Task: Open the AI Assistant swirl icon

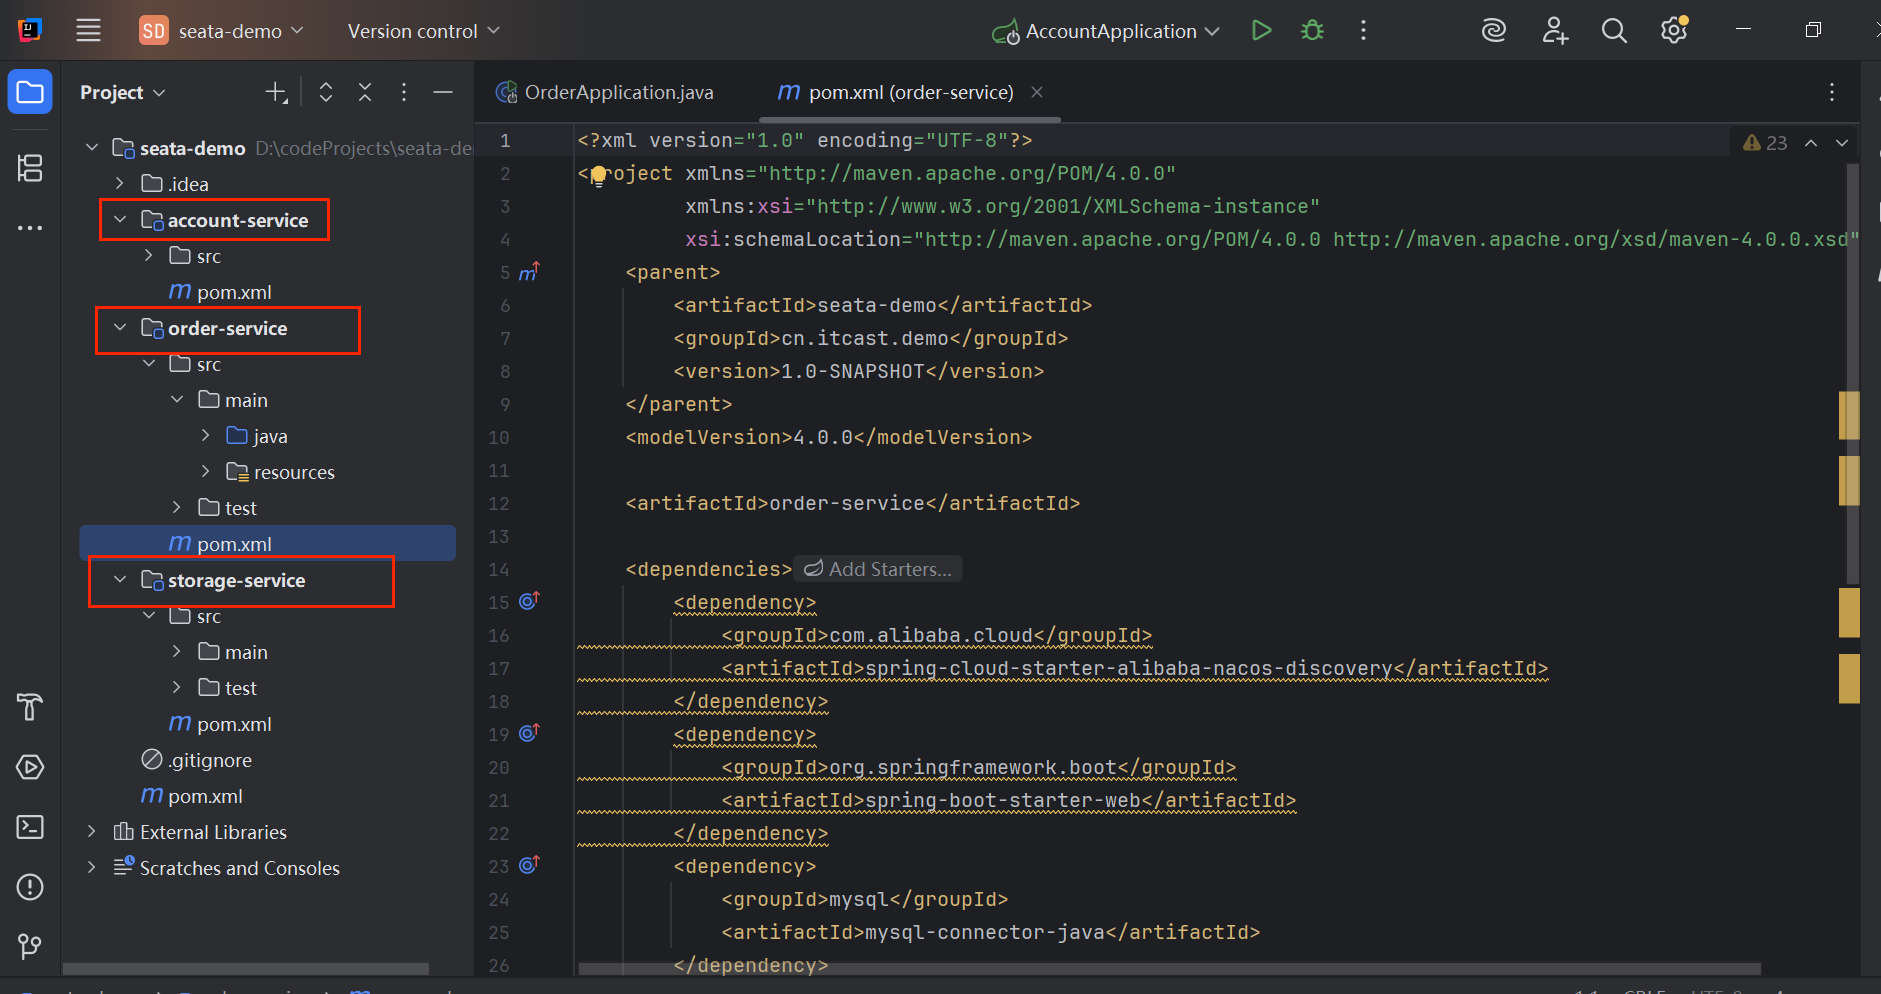Action: pos(1494,30)
